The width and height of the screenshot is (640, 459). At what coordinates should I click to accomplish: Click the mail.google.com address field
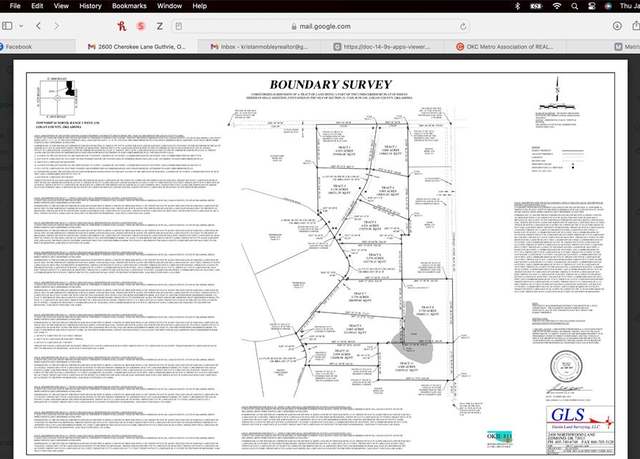coord(321,26)
